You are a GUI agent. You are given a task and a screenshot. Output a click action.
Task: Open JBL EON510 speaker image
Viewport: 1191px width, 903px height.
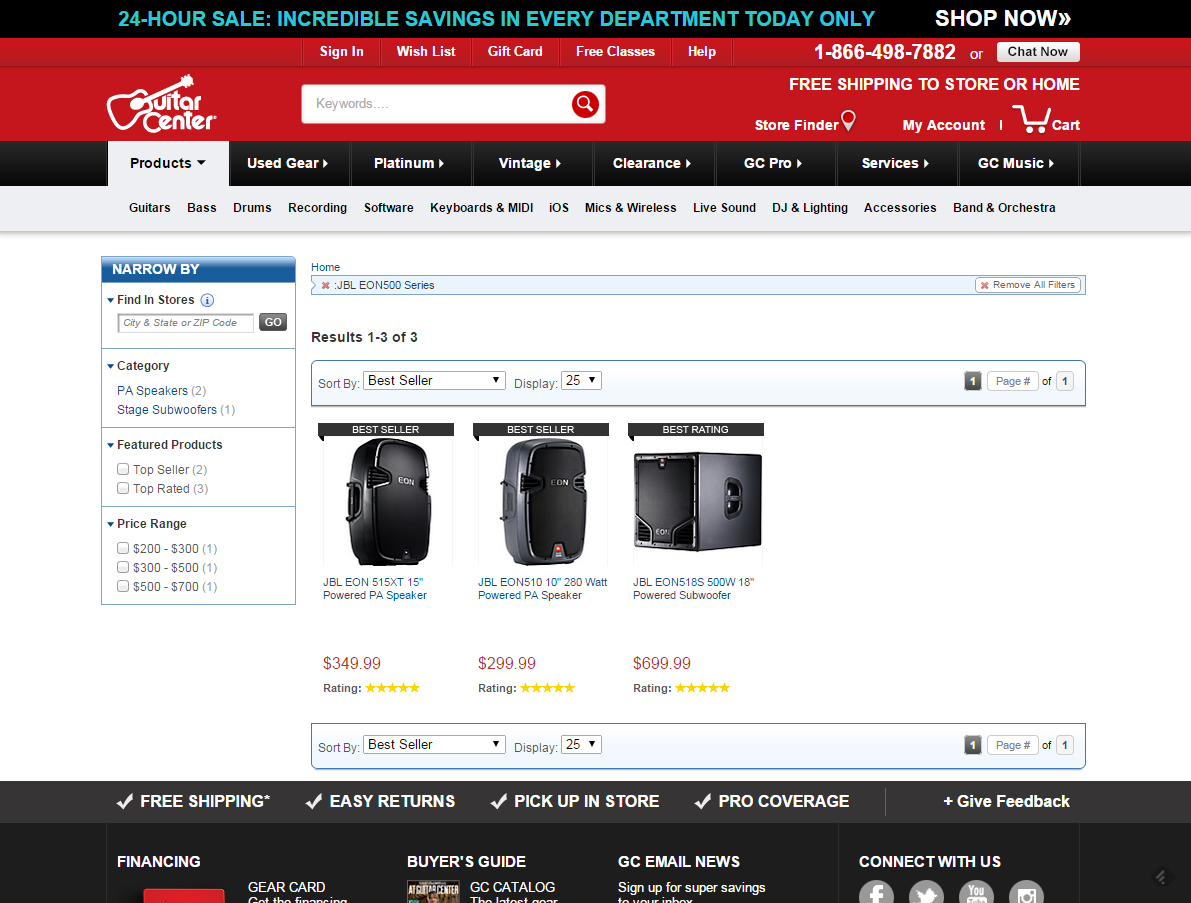click(542, 502)
